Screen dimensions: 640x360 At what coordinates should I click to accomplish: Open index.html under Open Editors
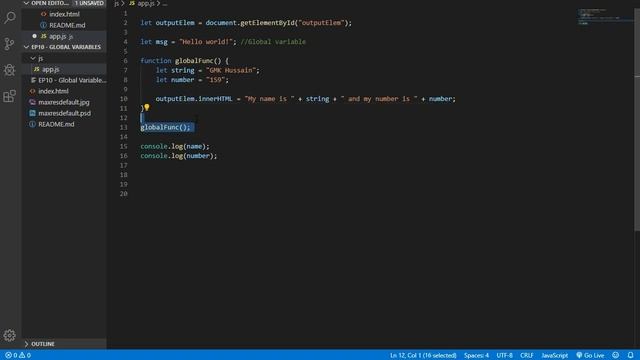pyautogui.click(x=64, y=14)
